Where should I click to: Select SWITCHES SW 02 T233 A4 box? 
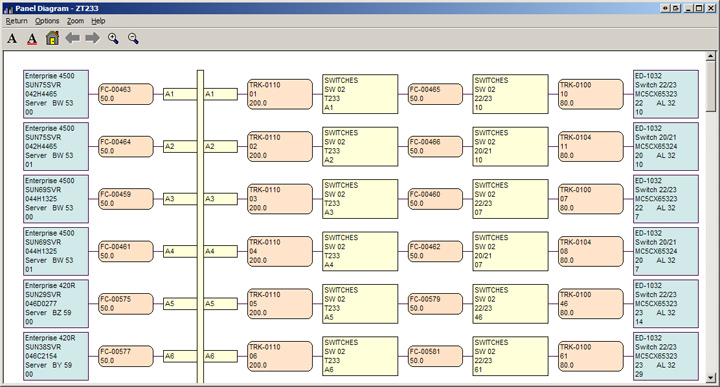[x=360, y=251]
